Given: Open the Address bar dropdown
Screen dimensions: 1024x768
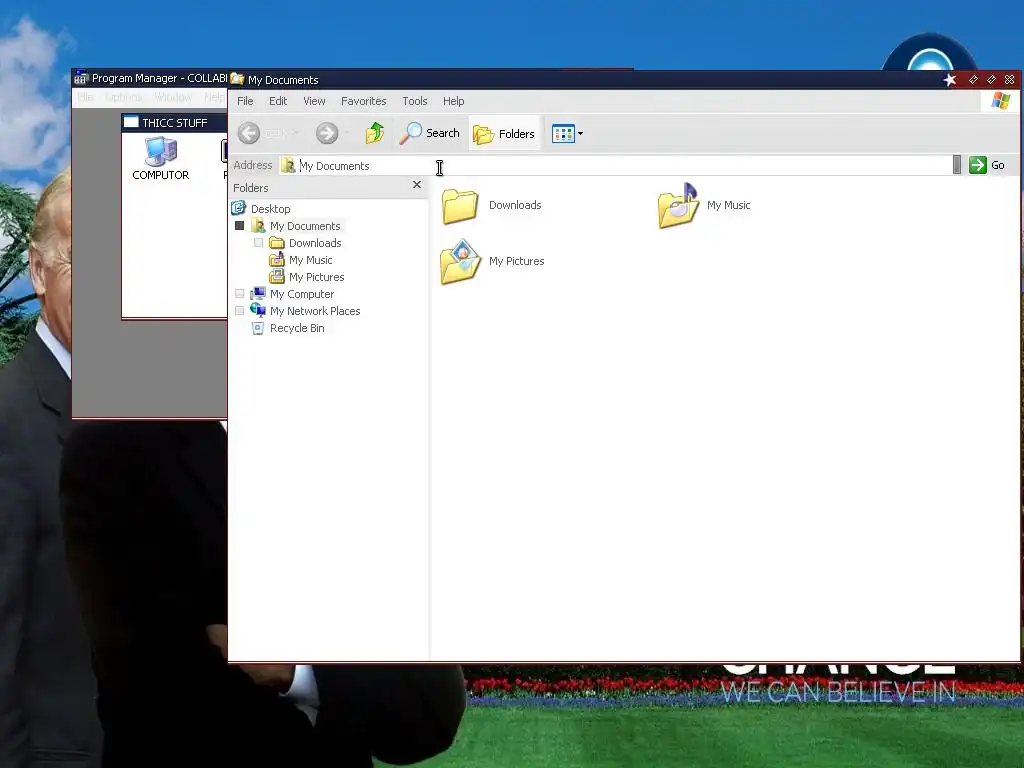Looking at the screenshot, I should [x=957, y=165].
